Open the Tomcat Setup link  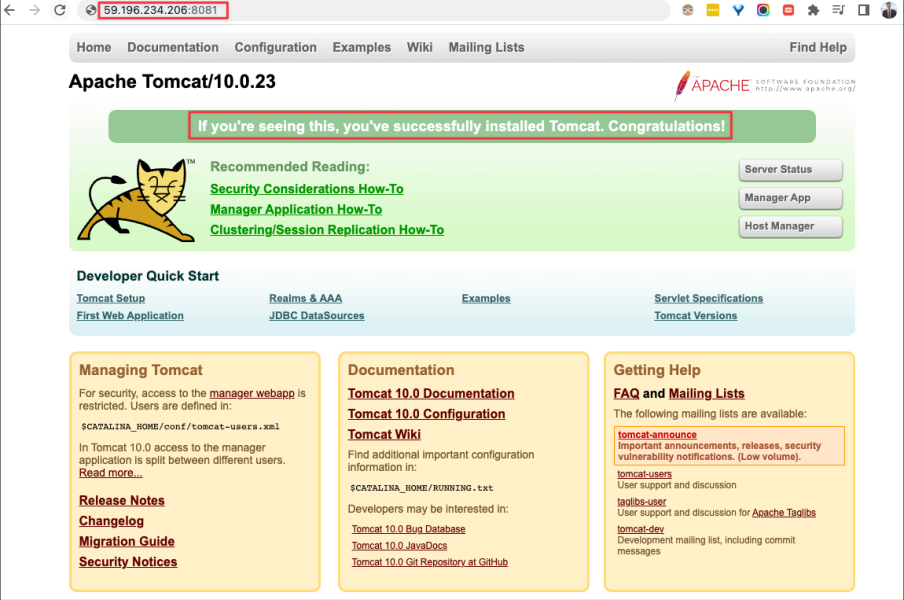(111, 299)
